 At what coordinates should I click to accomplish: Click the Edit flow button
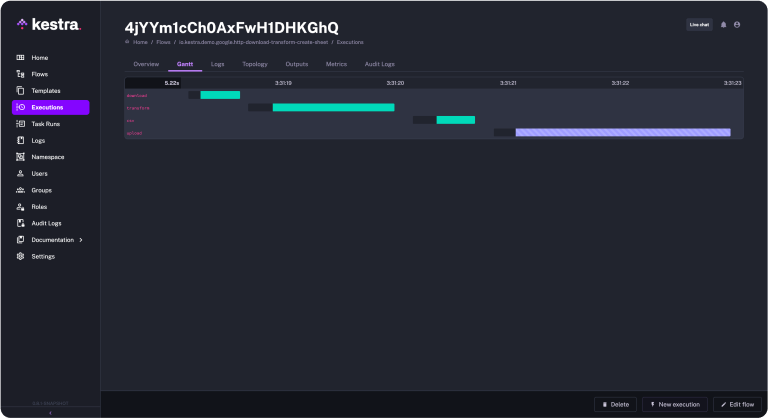(x=738, y=404)
